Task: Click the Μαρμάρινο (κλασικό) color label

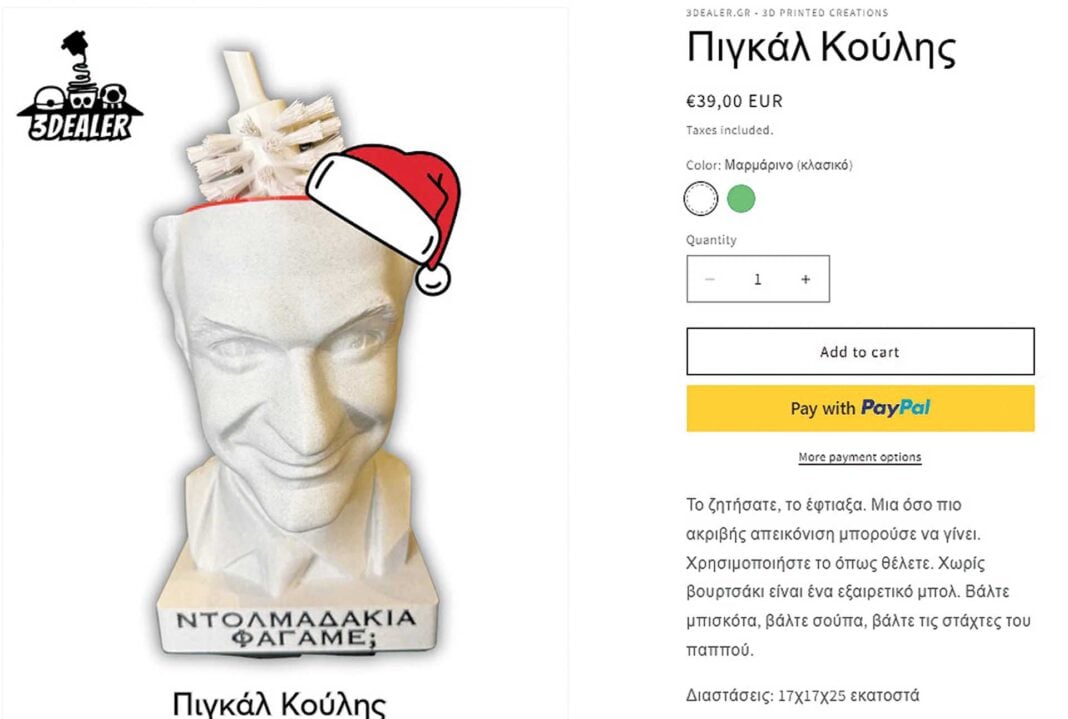Action: (788, 165)
